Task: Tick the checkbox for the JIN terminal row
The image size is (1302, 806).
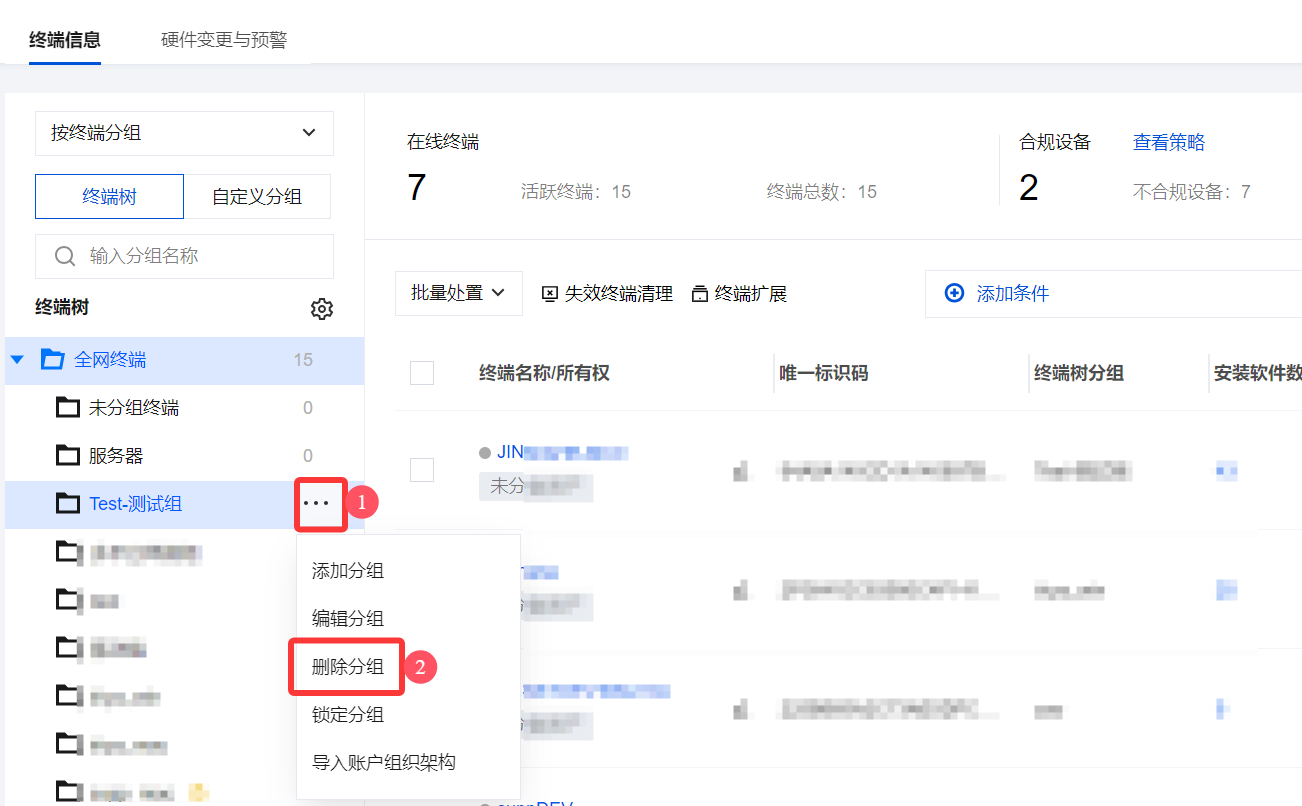Action: click(422, 470)
